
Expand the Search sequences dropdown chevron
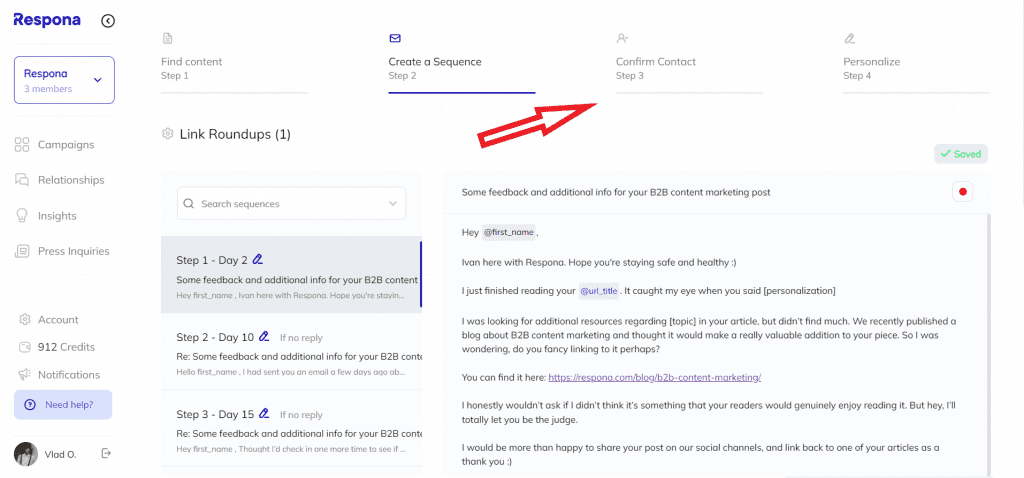point(392,204)
